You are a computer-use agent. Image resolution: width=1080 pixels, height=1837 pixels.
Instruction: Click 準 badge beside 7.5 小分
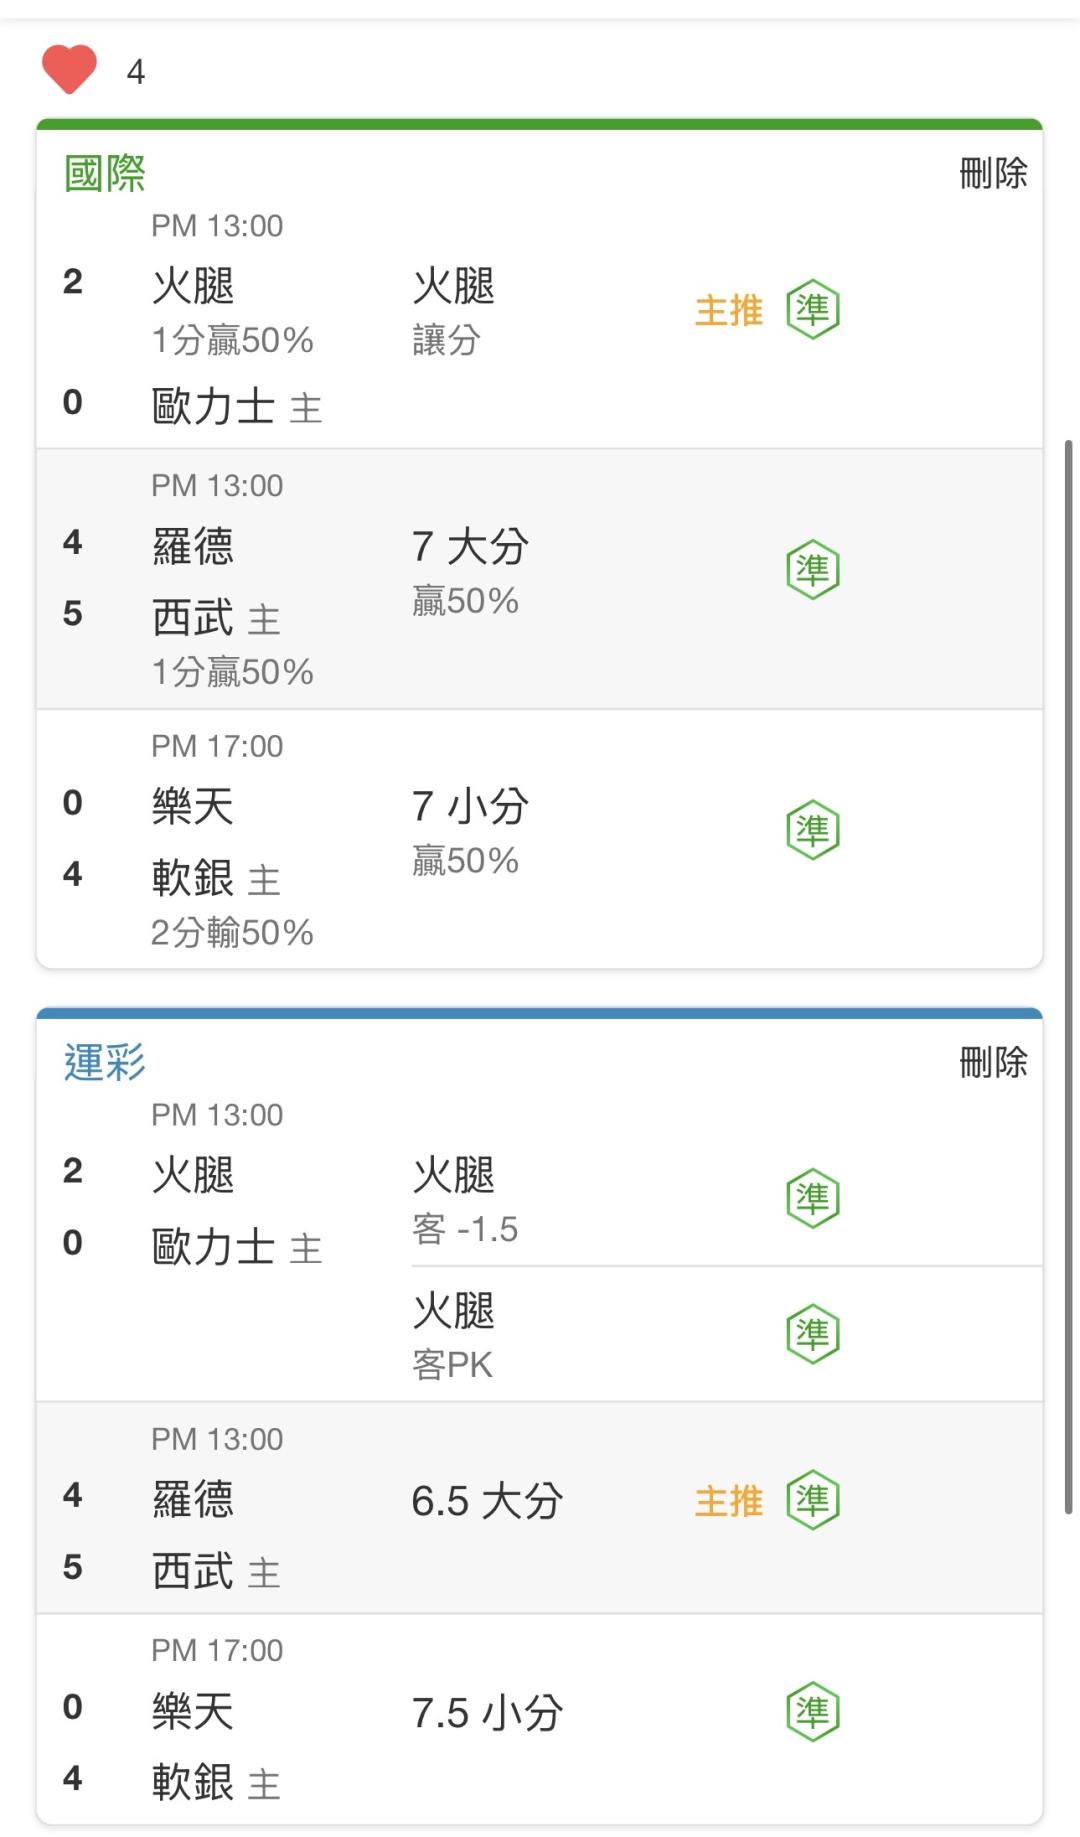coord(812,1712)
